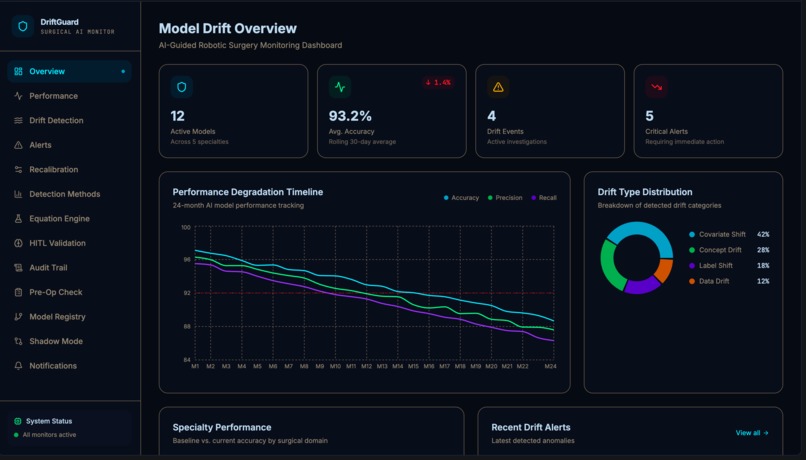Click the Notifications bell icon
This screenshot has height=460, width=806.
point(18,365)
